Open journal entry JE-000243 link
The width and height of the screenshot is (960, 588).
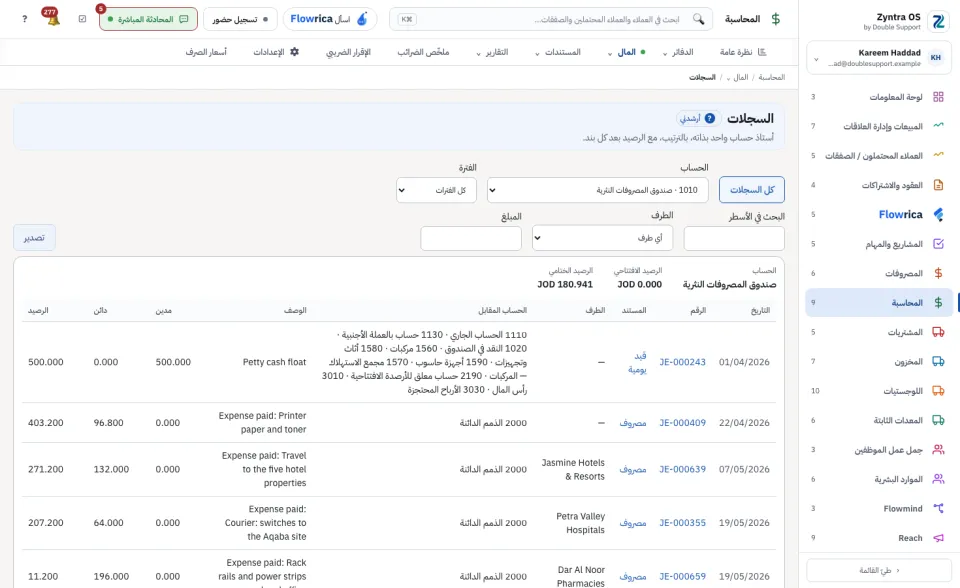682,362
